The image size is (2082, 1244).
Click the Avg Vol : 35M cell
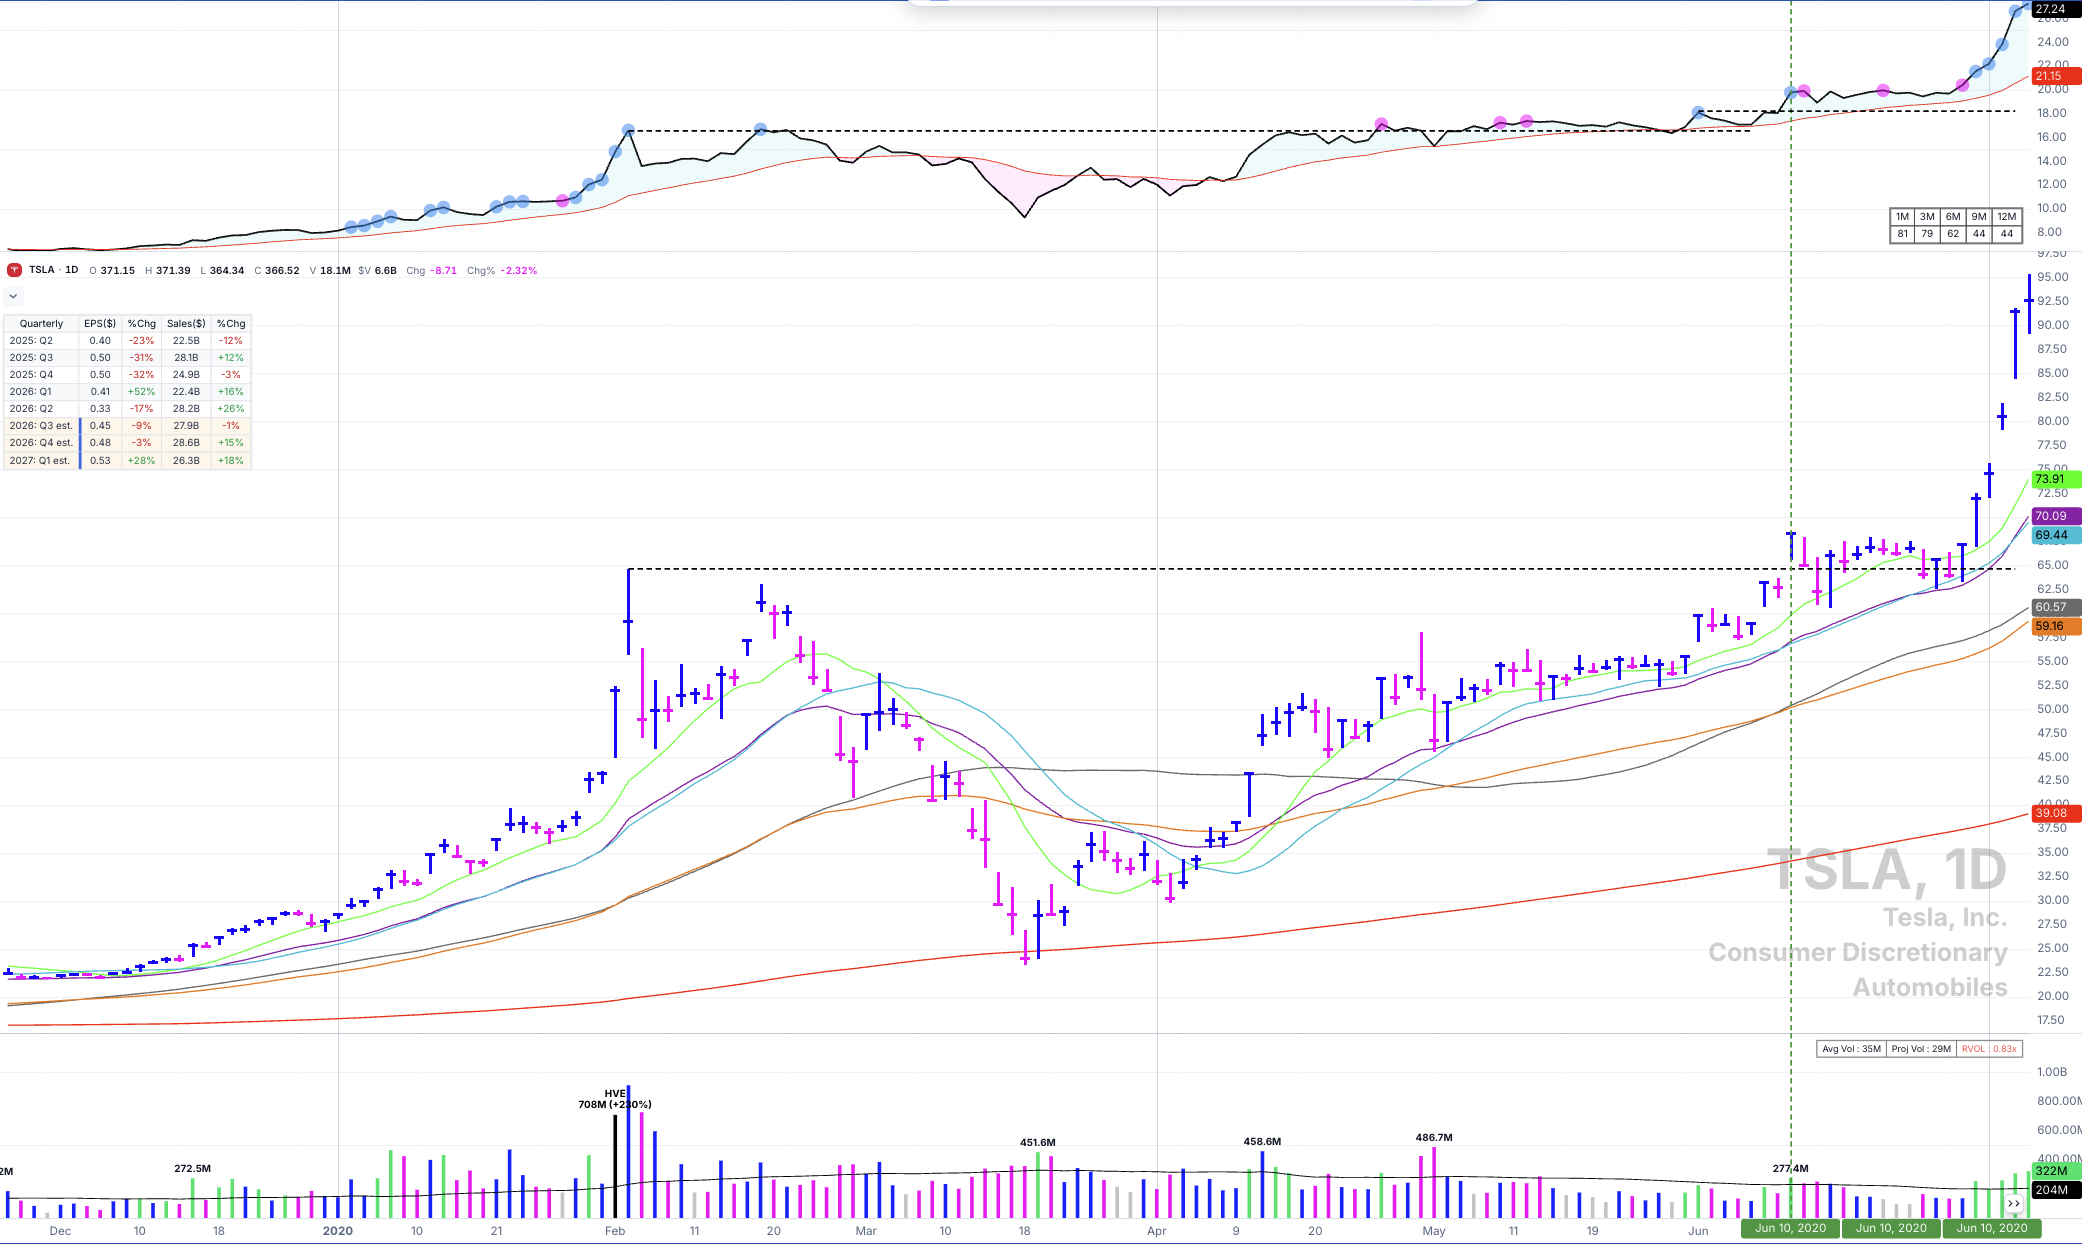click(1851, 1049)
